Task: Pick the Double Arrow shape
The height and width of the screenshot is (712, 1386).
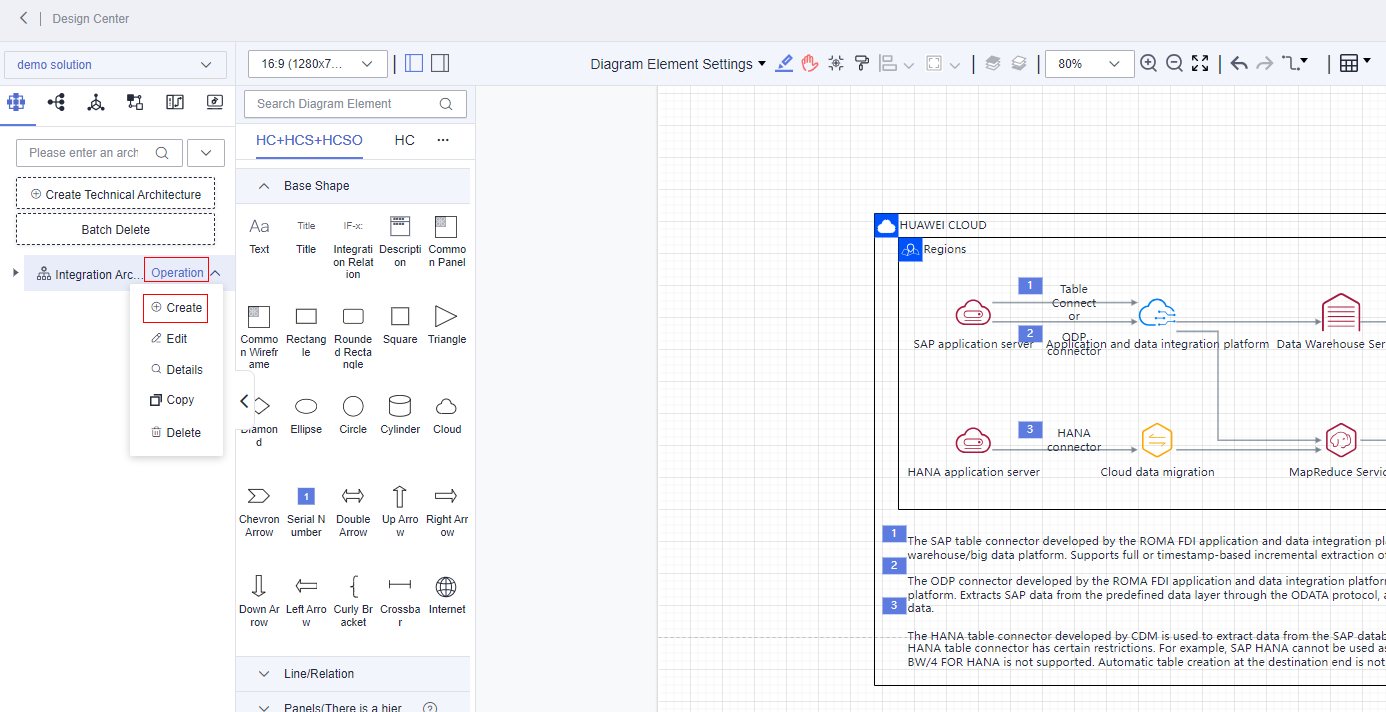Action: click(x=353, y=511)
